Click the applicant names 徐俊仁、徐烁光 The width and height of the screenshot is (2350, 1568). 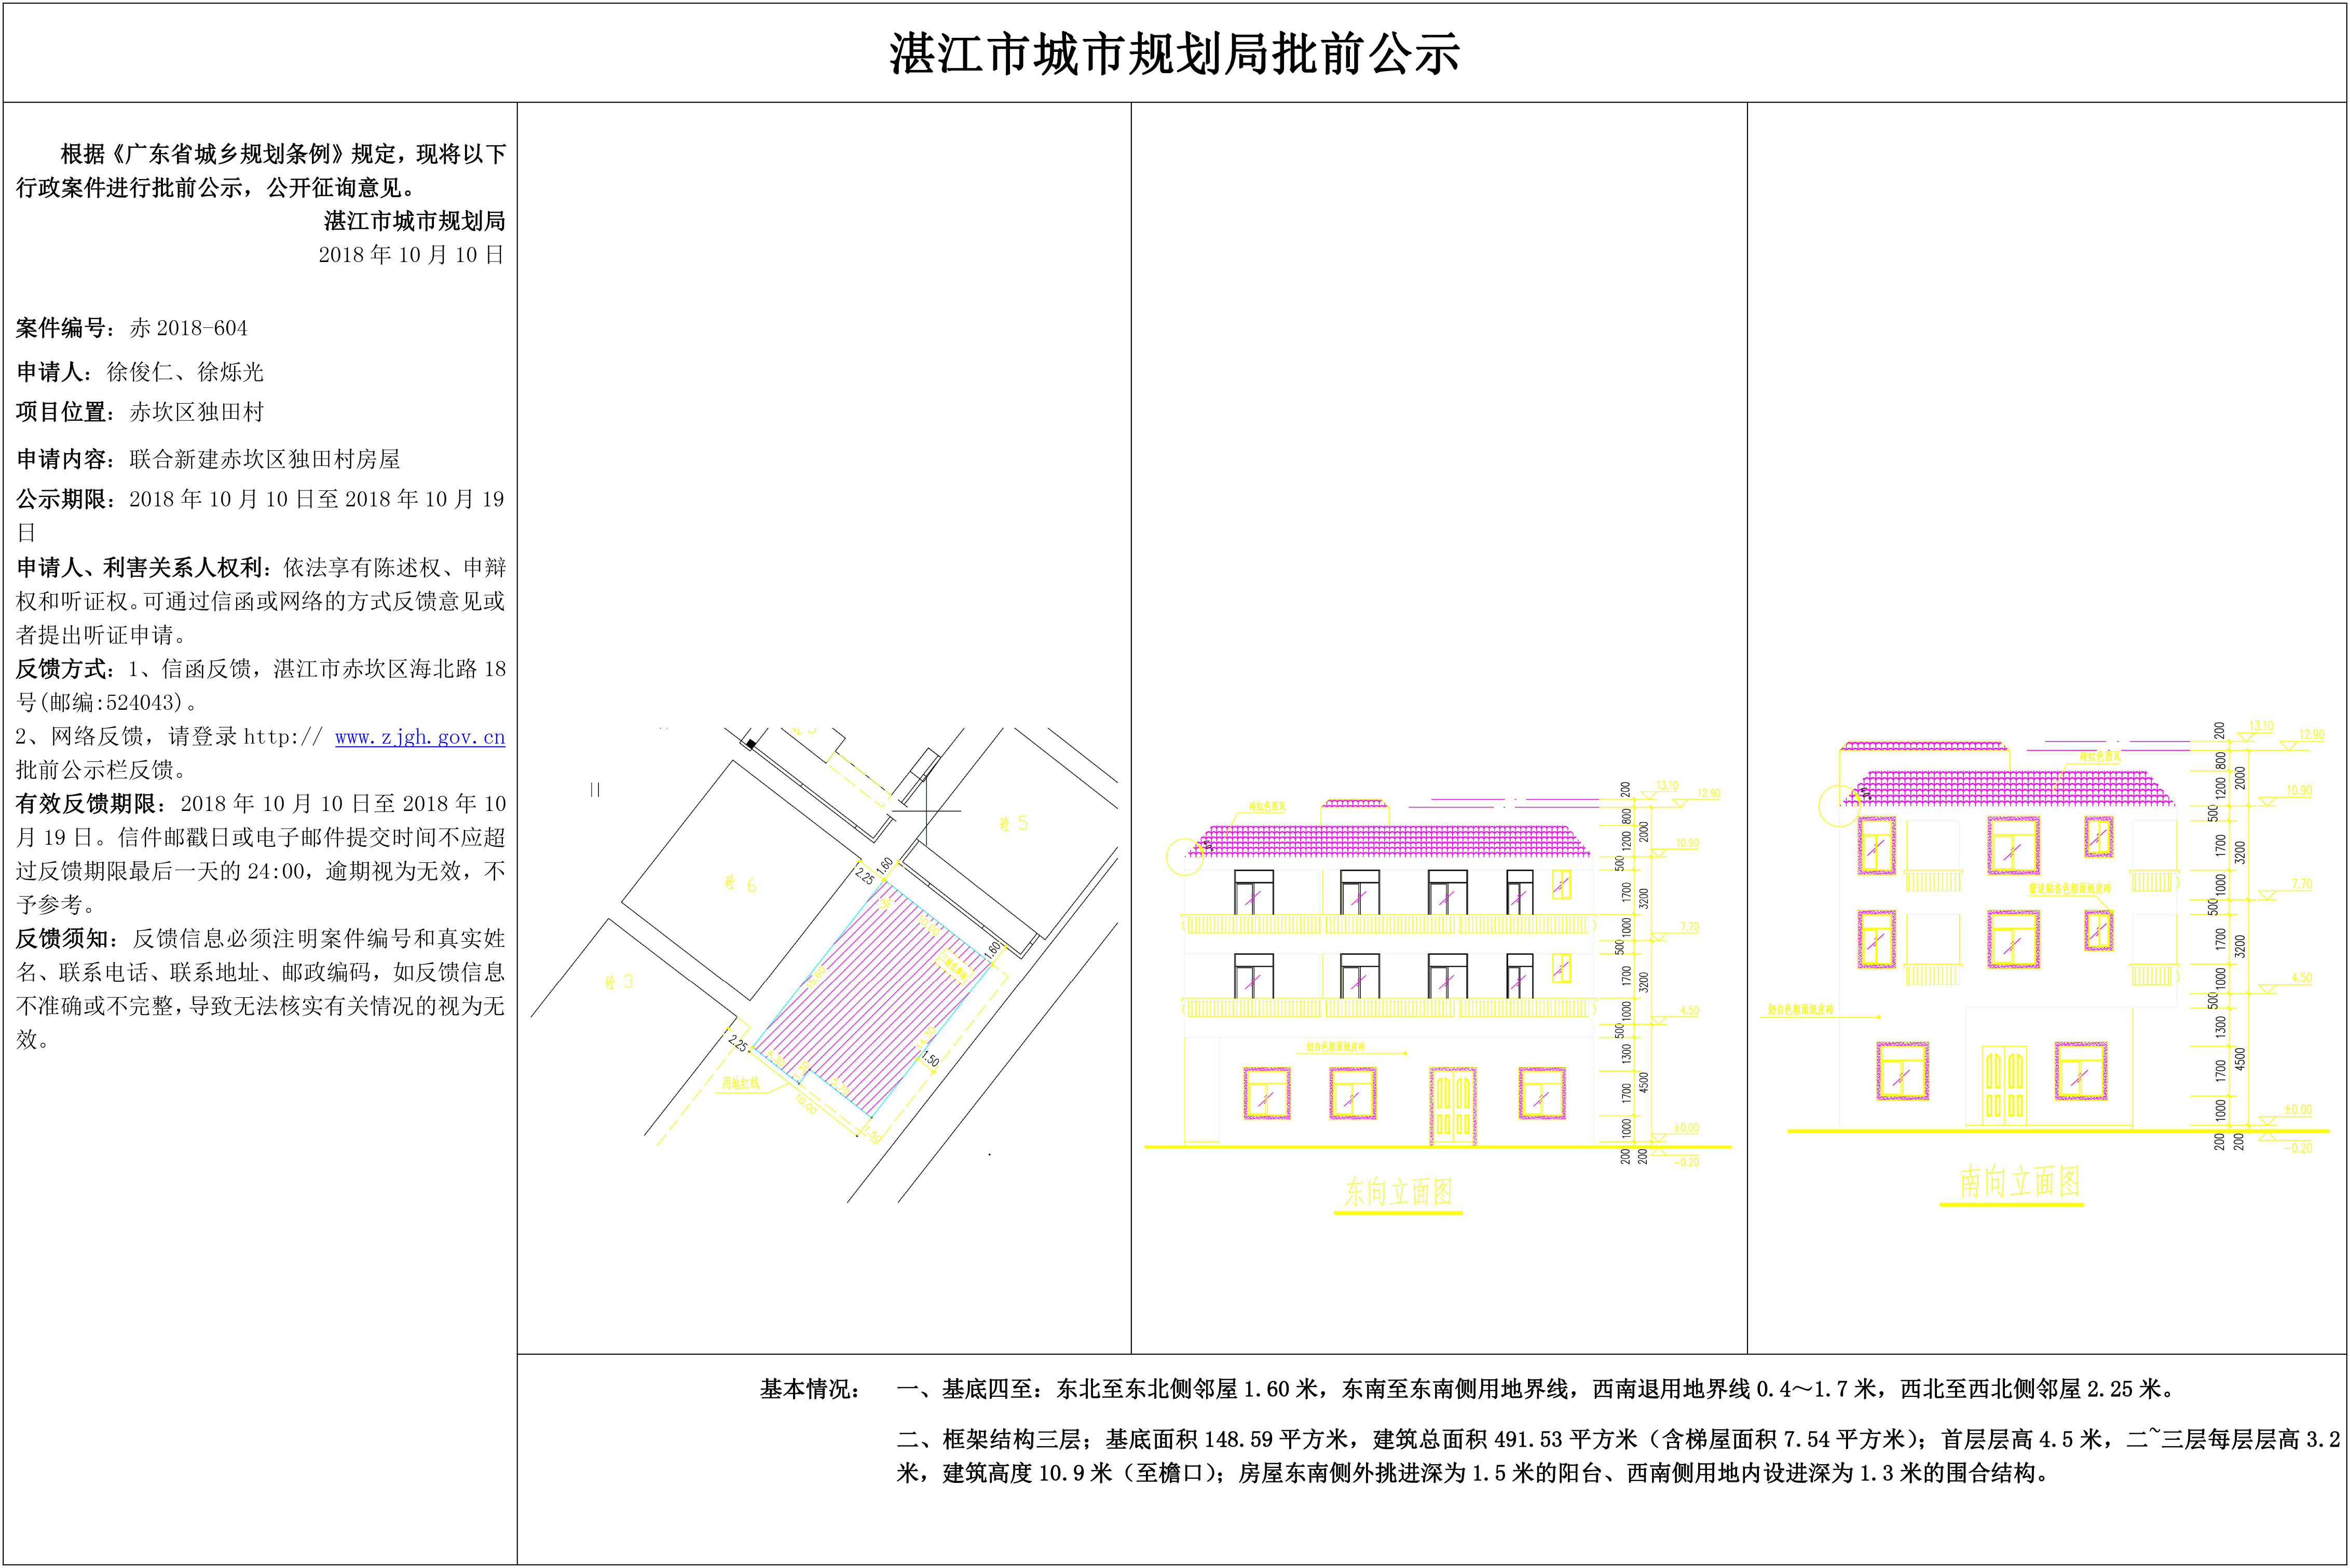pos(185,372)
